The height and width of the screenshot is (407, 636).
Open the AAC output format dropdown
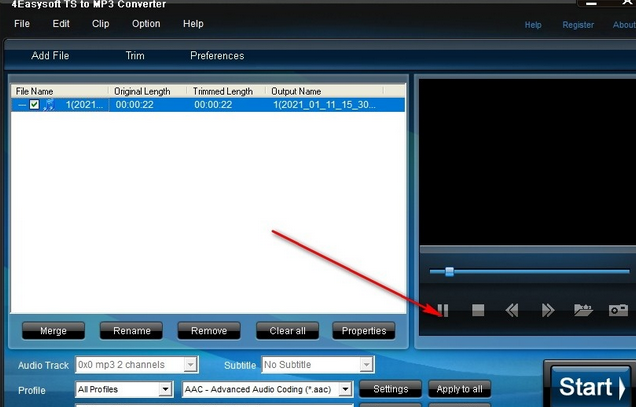tap(345, 390)
